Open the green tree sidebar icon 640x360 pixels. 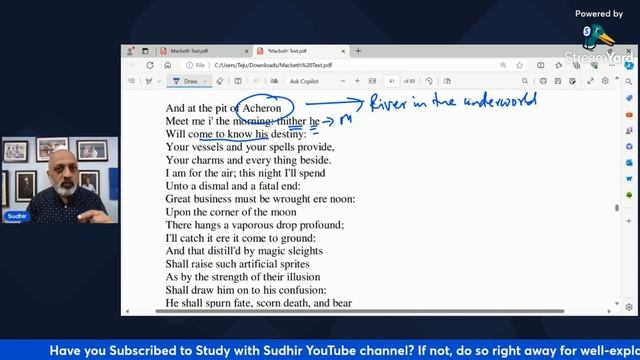[x=629, y=195]
